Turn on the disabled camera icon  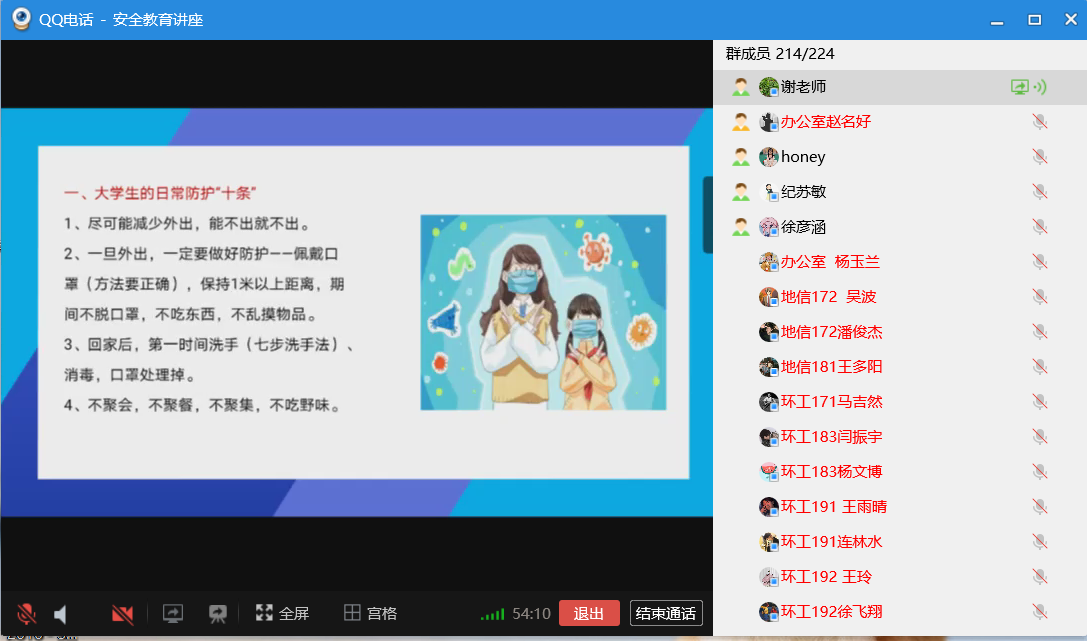click(x=123, y=613)
